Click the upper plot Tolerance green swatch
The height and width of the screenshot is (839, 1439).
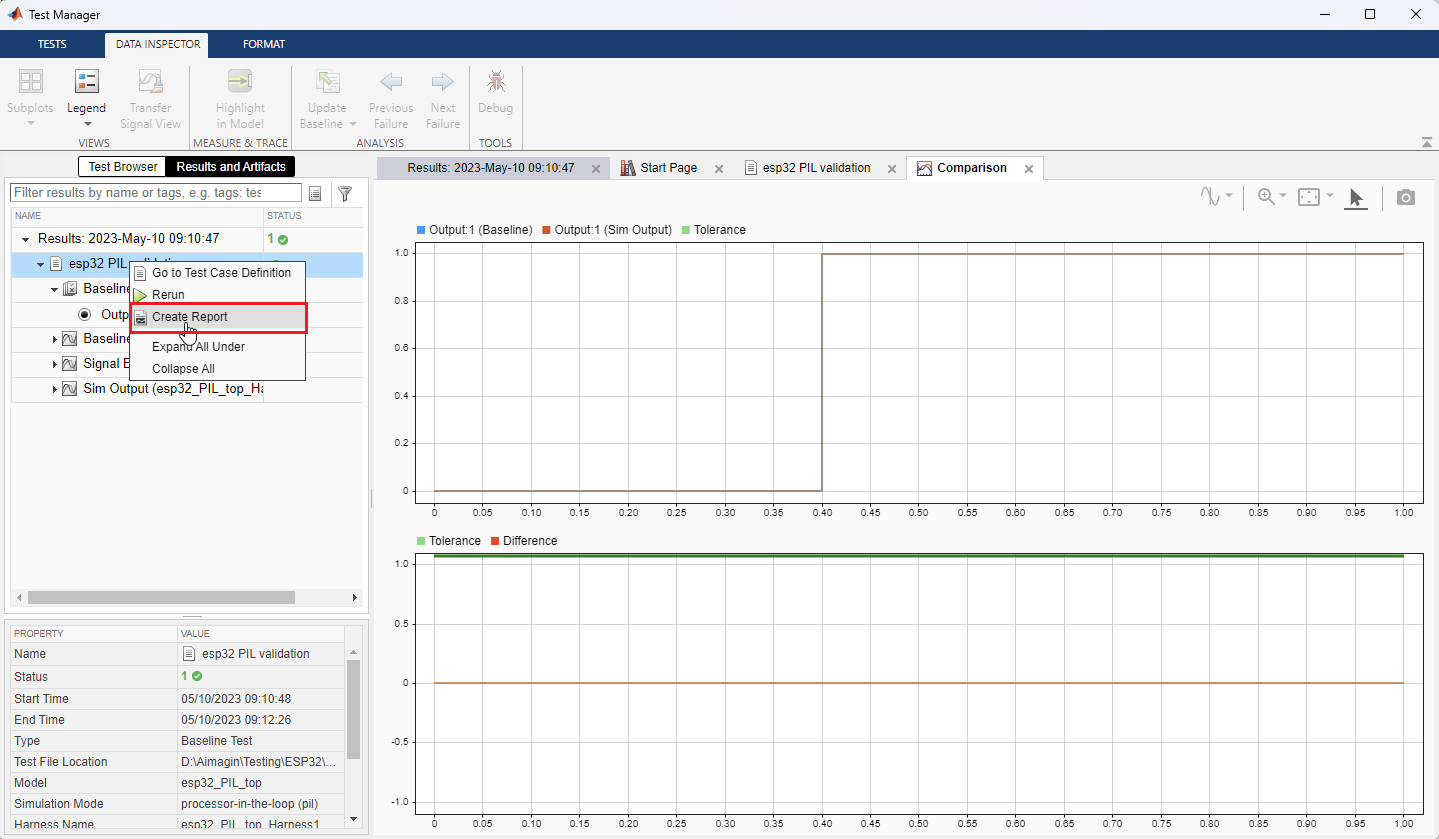click(685, 230)
